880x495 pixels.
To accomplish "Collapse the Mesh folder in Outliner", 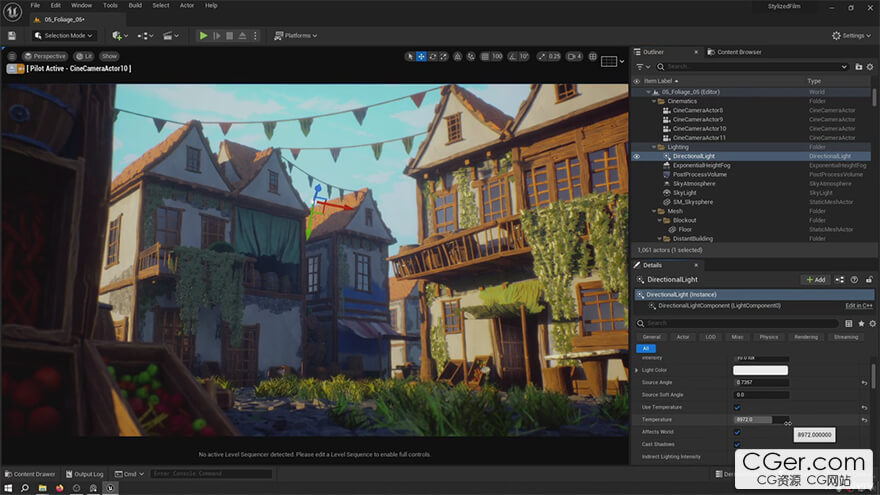I will click(x=654, y=212).
